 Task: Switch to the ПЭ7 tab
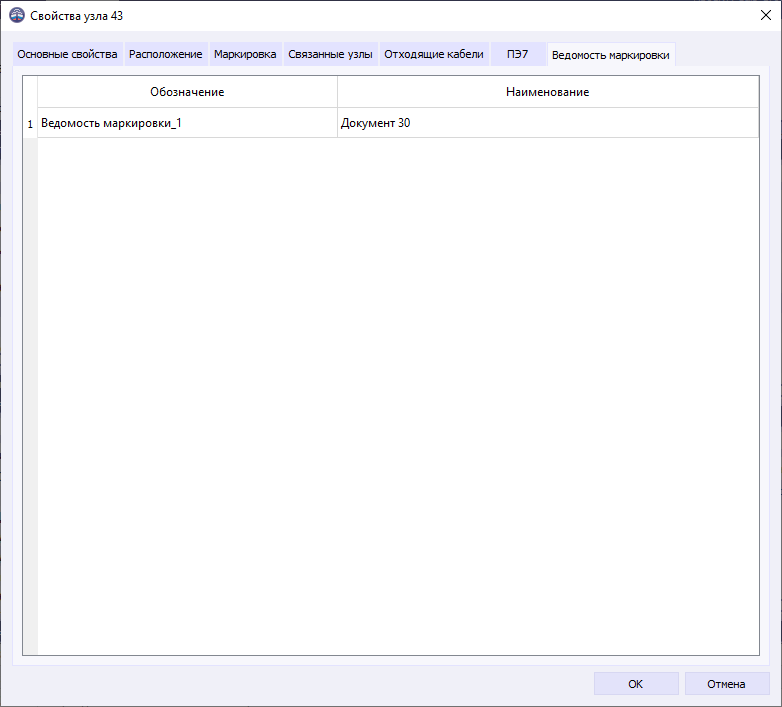[517, 55]
